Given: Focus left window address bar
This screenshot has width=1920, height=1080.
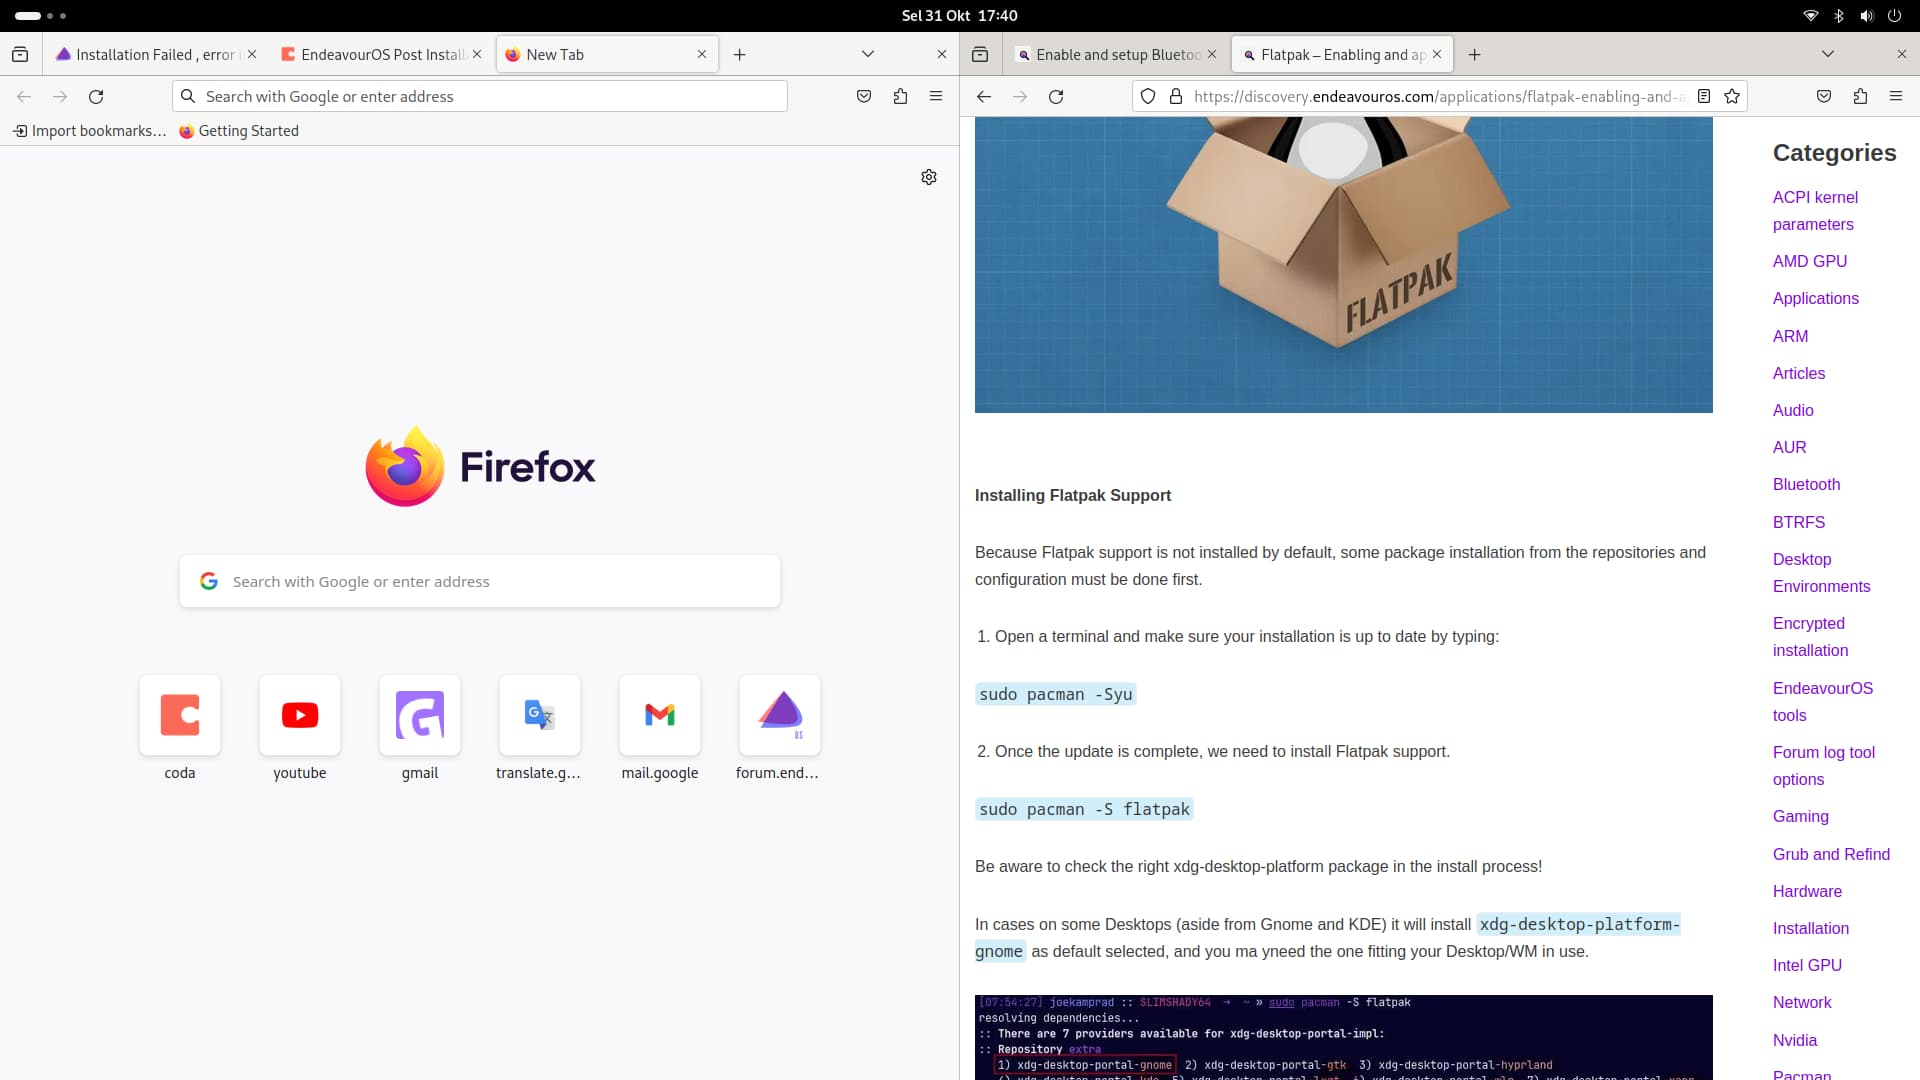Looking at the screenshot, I should click(480, 96).
